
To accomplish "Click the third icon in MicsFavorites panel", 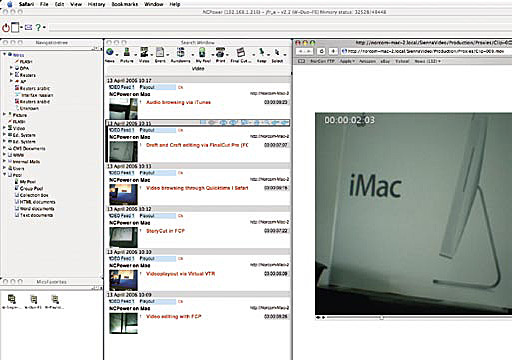I will click(x=55, y=299).
